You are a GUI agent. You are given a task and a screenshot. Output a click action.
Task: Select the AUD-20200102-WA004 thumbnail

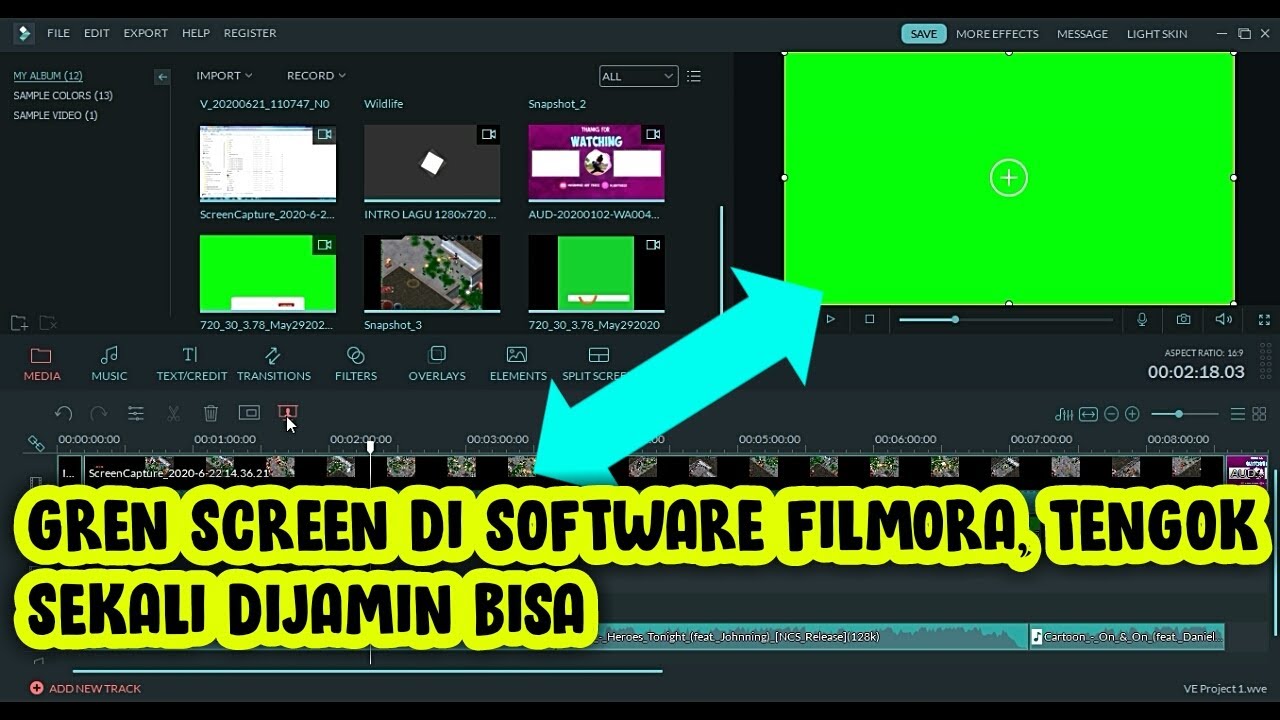point(596,163)
